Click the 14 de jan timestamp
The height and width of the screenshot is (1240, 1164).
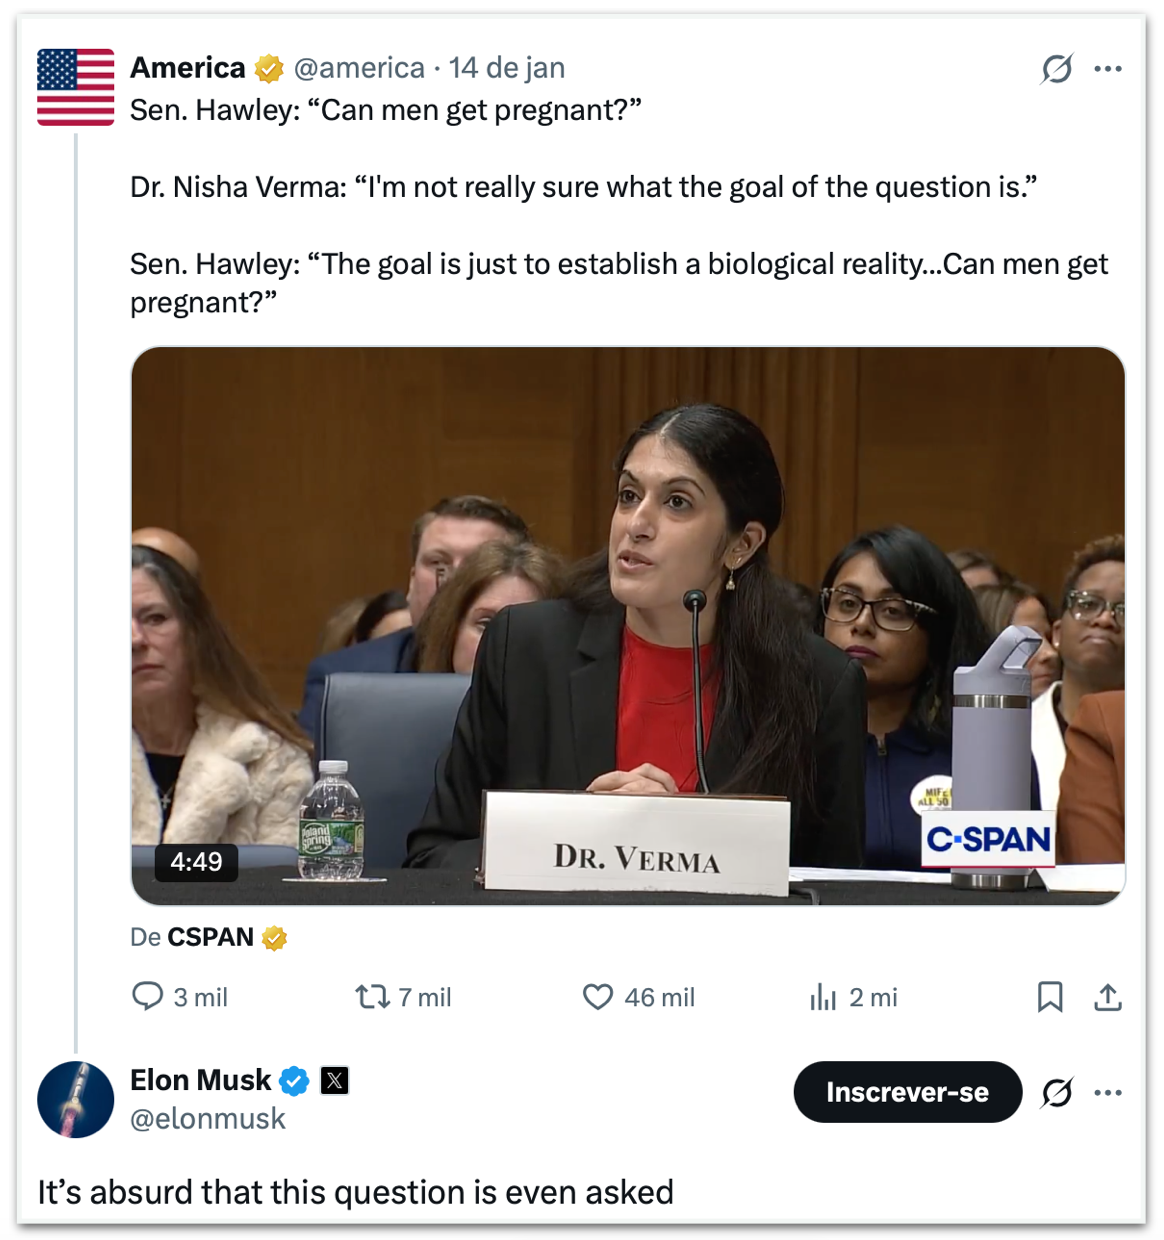pos(507,68)
